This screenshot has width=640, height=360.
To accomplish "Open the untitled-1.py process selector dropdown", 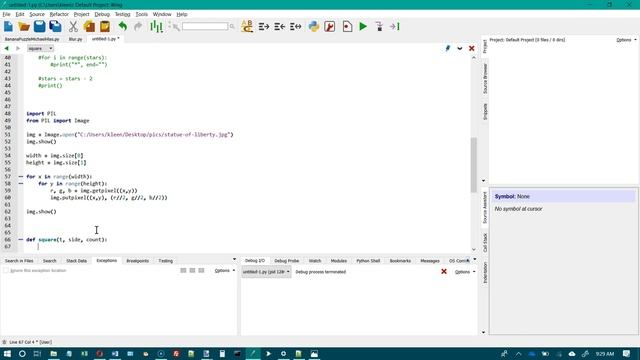I will click(x=266, y=272).
